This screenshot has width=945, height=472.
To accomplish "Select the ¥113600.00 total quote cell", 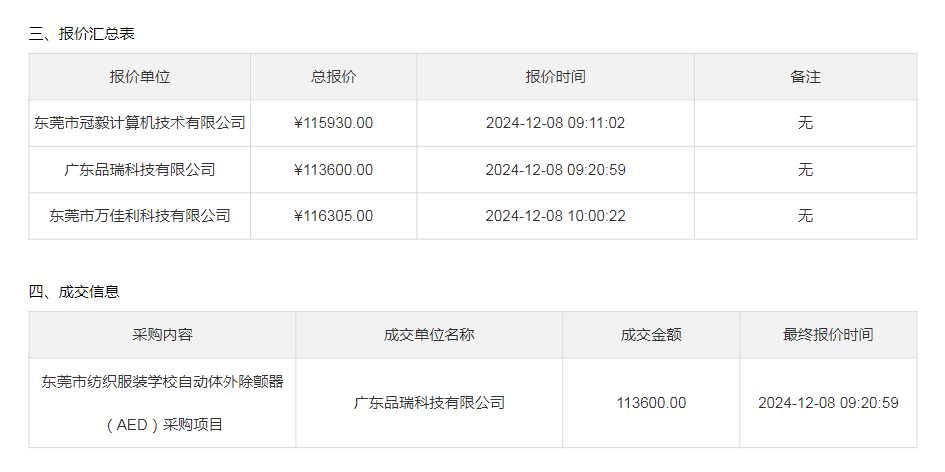I will coord(333,170).
